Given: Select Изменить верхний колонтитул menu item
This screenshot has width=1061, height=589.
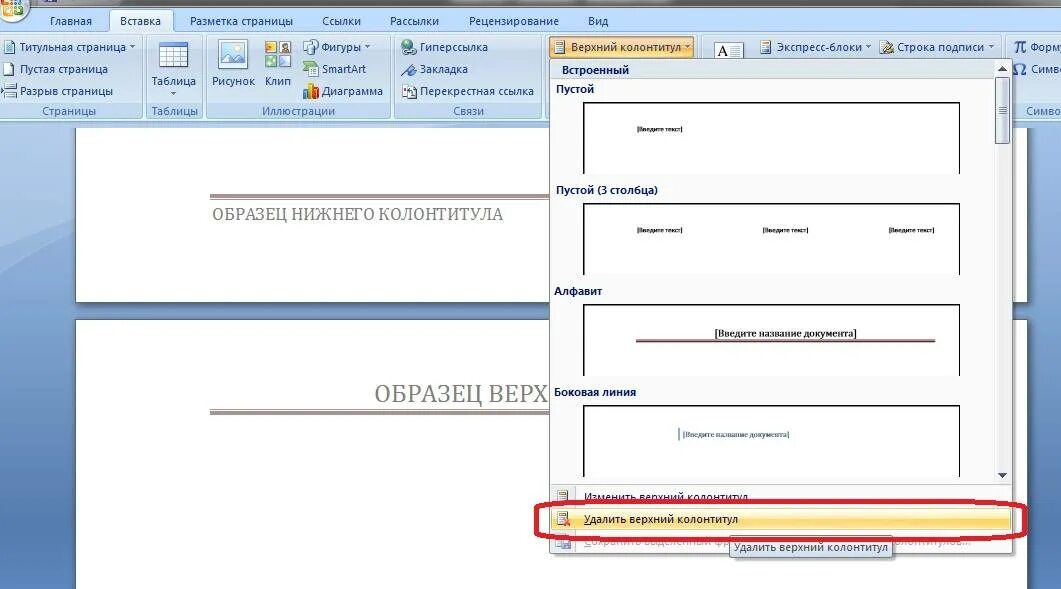Looking at the screenshot, I should (781, 496).
